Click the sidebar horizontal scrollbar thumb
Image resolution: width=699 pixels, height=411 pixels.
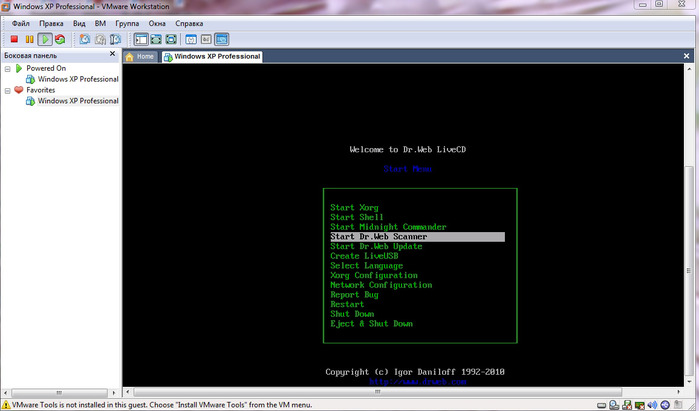(59, 393)
